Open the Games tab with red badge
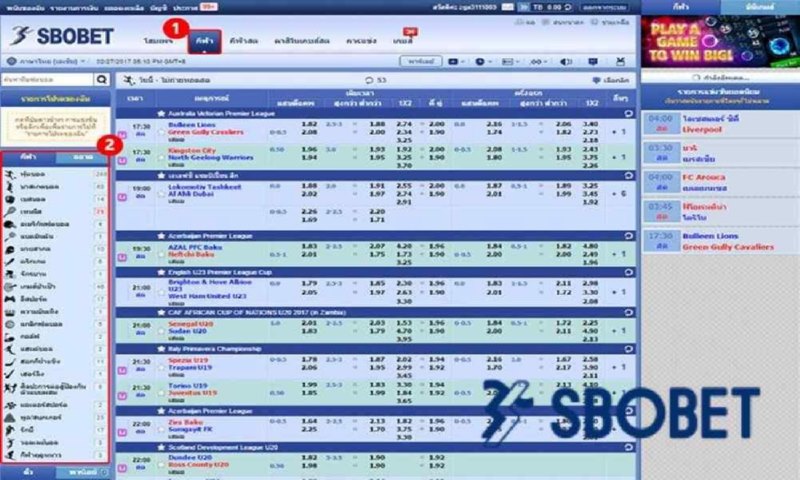 tap(403, 41)
